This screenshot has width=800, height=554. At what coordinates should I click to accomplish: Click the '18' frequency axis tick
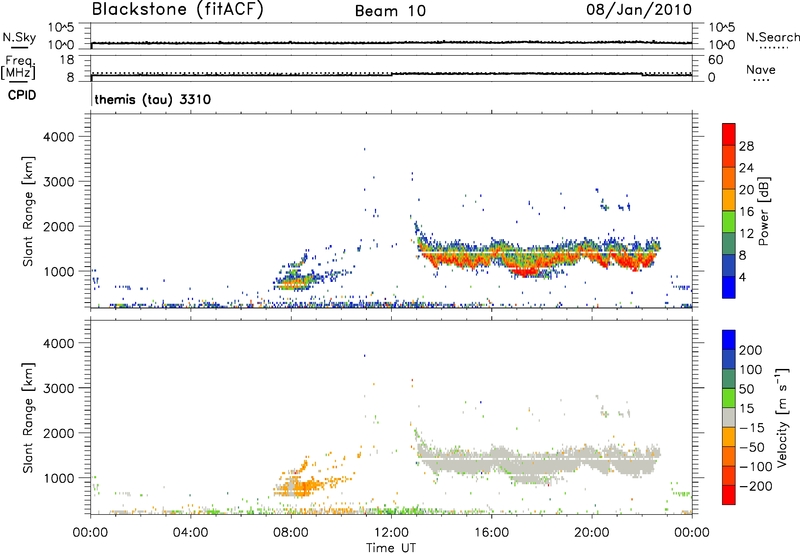pos(67,60)
